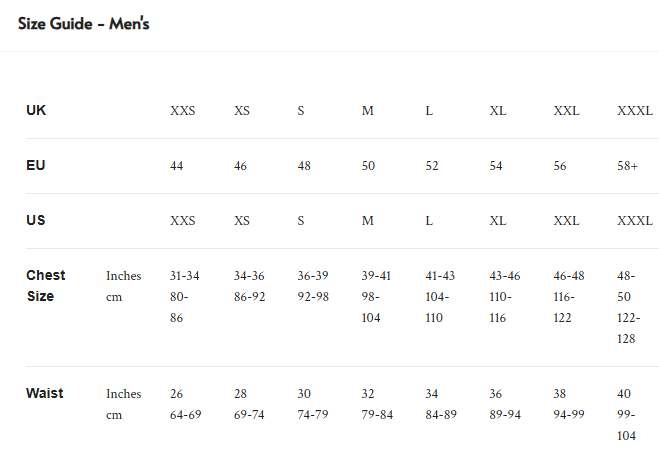Screen dimensions: 659x461
Task: Select the UK row label
Action: pyautogui.click(x=36, y=110)
